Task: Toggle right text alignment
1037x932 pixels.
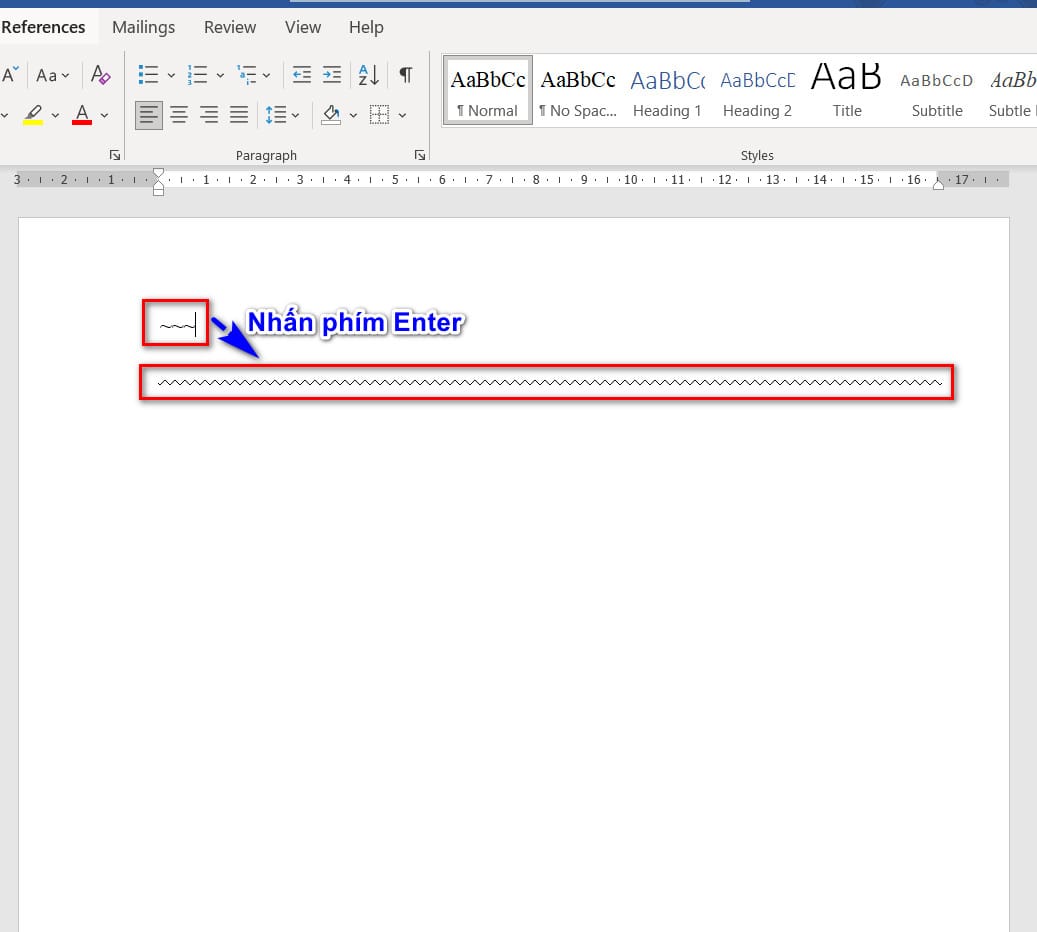Action: coord(209,115)
